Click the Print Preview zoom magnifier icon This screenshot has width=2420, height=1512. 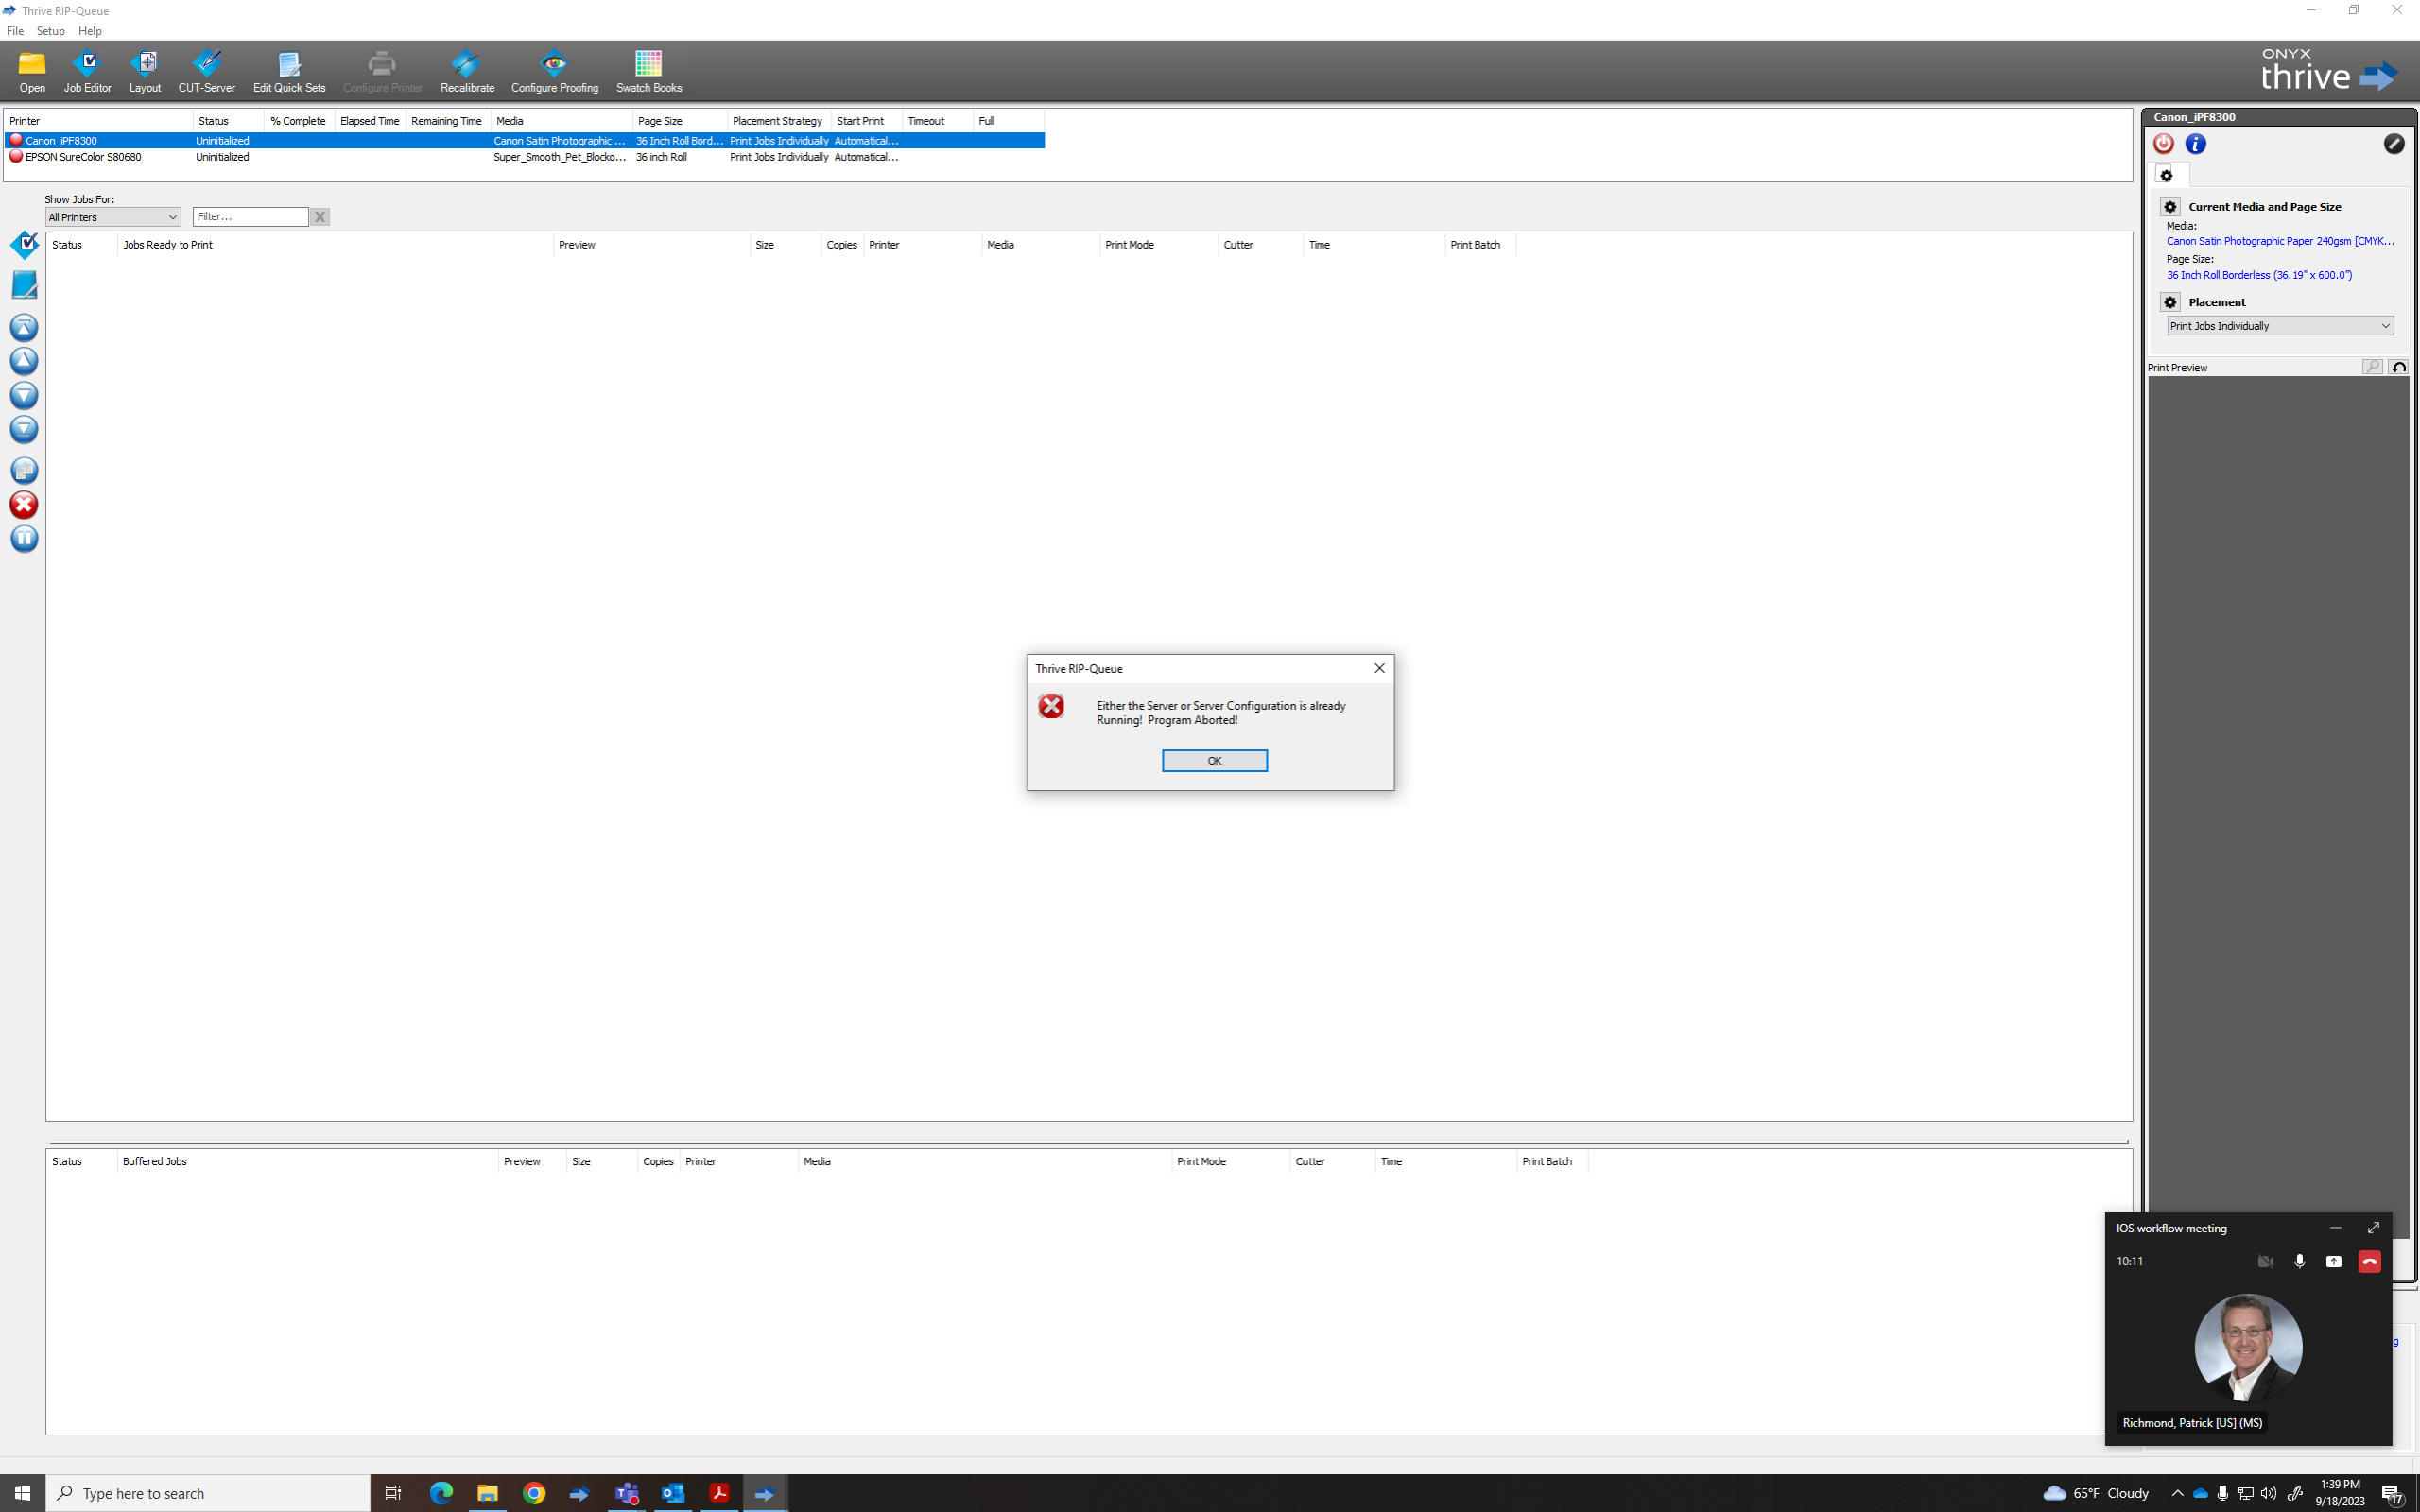point(2372,367)
